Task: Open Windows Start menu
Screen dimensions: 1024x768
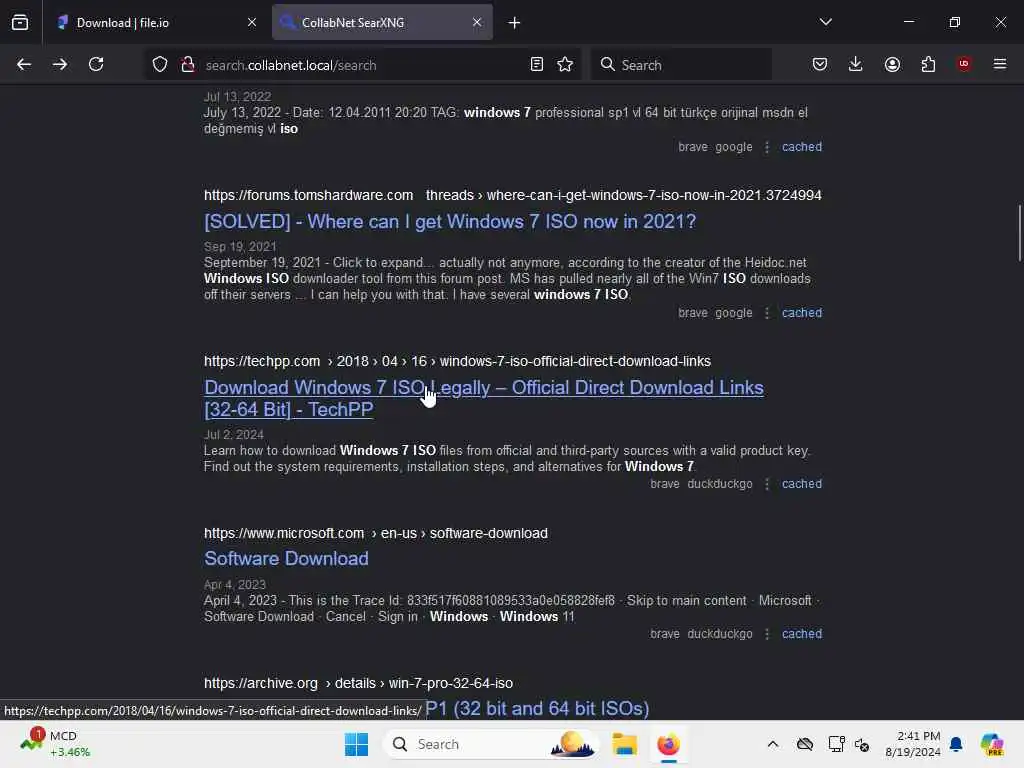Action: [356, 744]
